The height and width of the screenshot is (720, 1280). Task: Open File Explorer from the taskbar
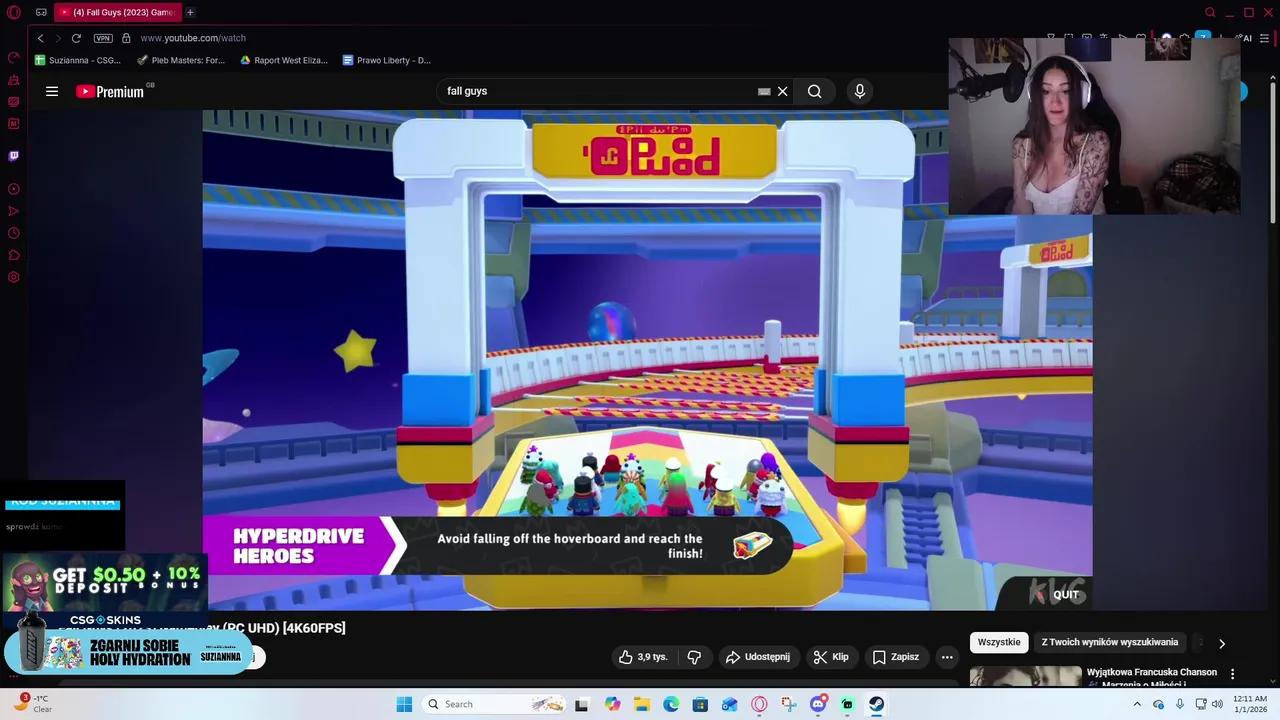point(641,704)
